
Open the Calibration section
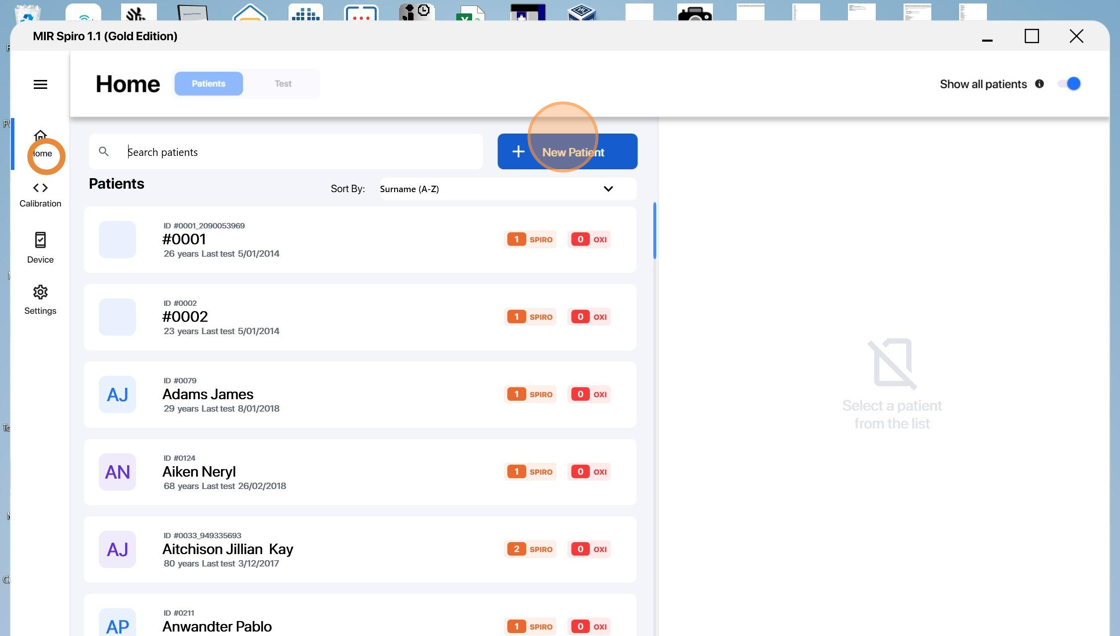coord(41,194)
